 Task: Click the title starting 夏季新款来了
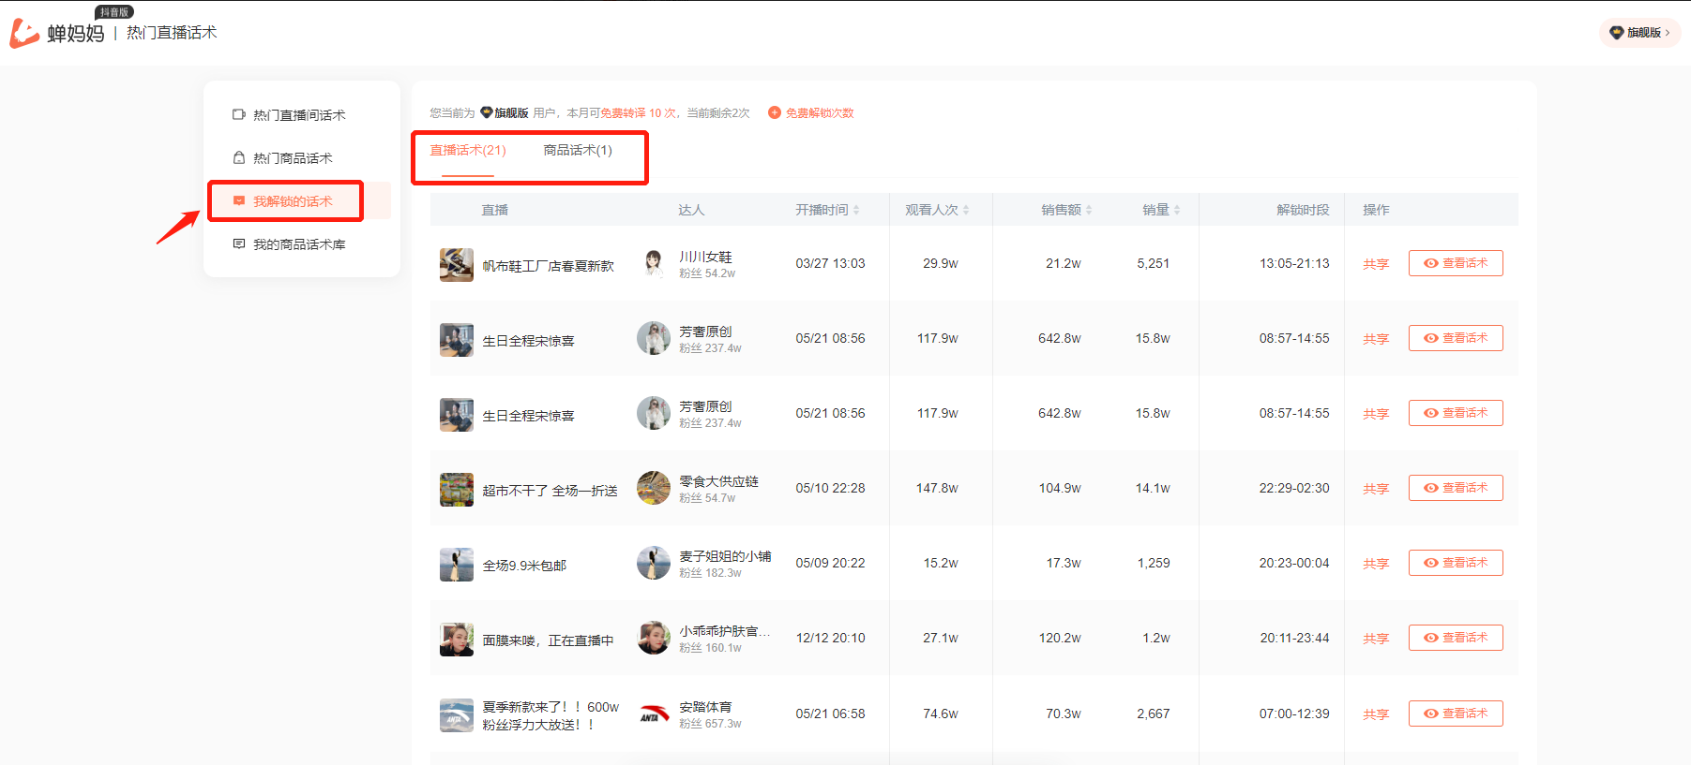[x=551, y=716]
